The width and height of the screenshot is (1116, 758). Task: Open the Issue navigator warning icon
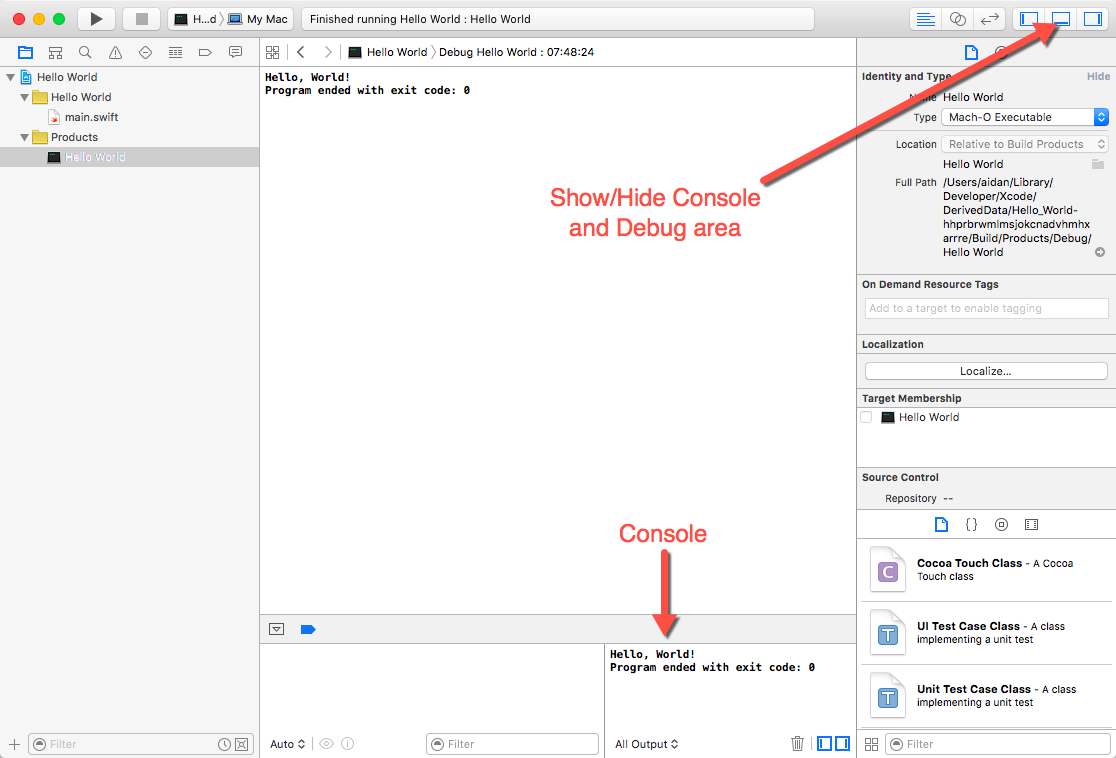tap(115, 52)
